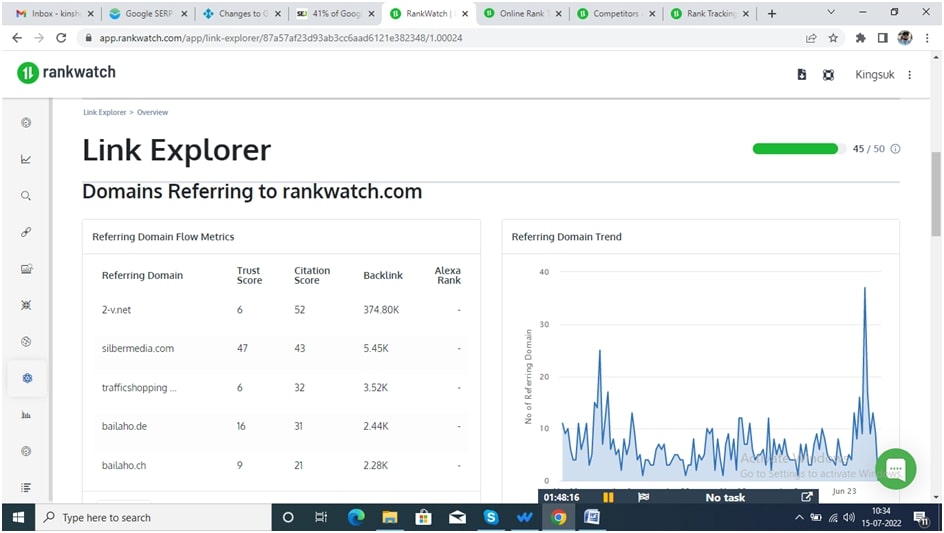Open the monitor icon in the sidebar
The width and height of the screenshot is (944, 533).
tap(26, 269)
